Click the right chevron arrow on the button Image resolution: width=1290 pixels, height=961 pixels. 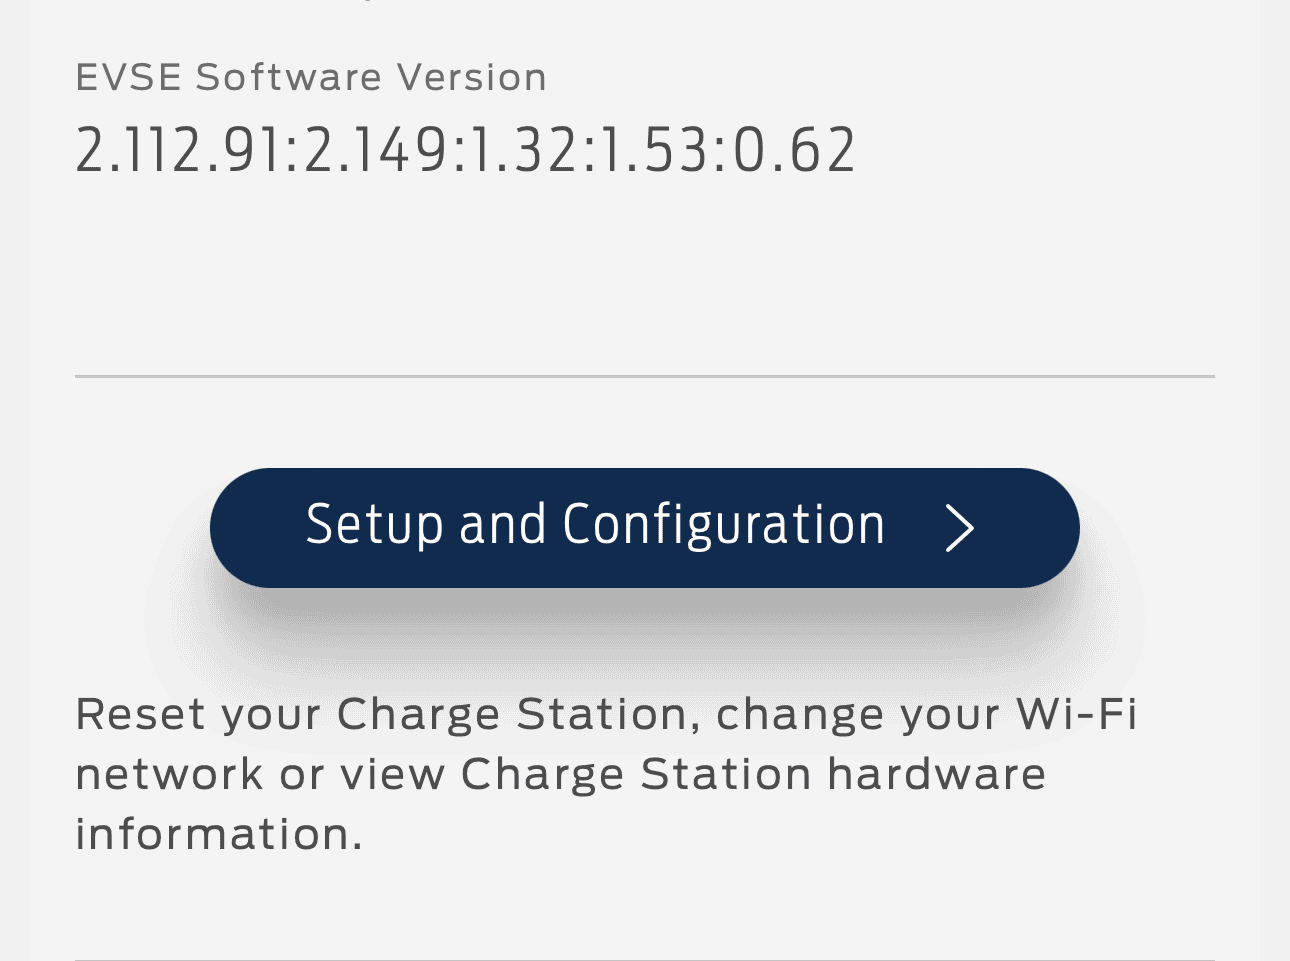point(959,528)
